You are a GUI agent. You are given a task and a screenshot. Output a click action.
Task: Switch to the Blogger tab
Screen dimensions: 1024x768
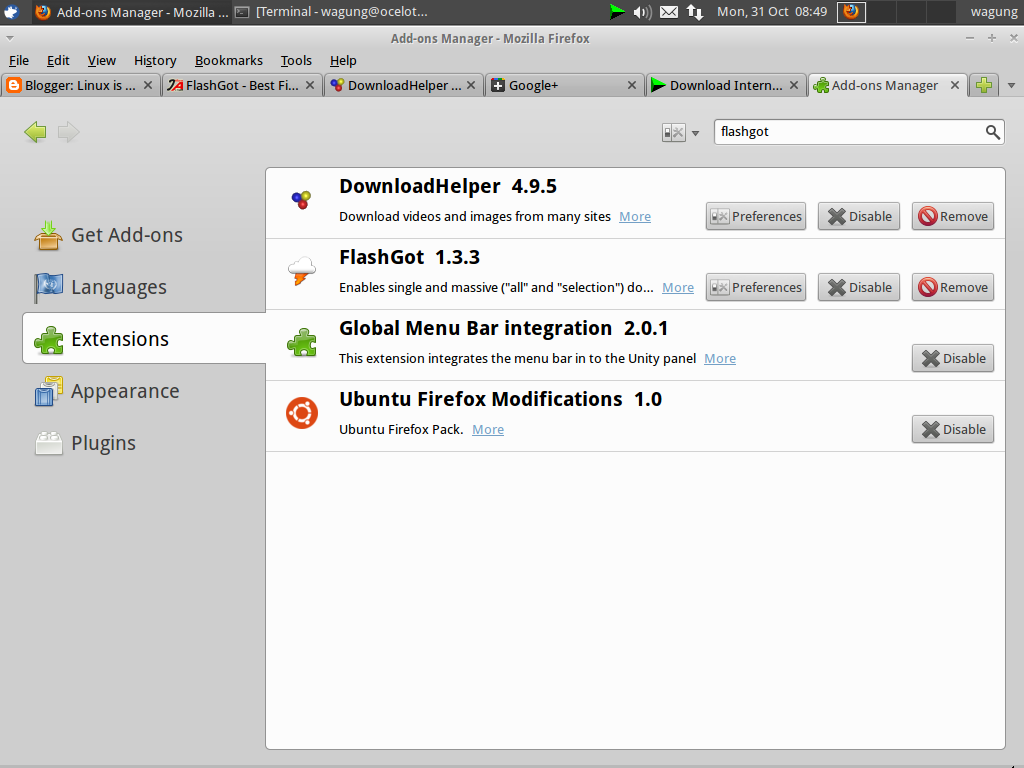click(80, 86)
